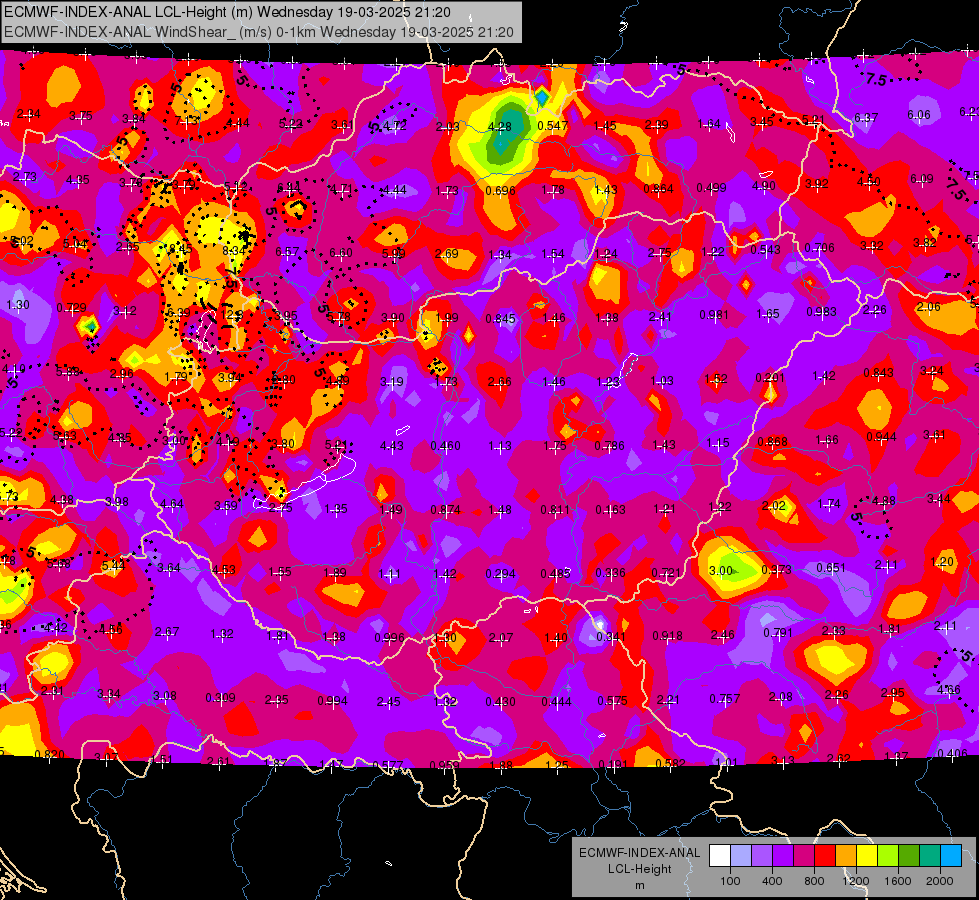The height and width of the screenshot is (900, 979).
Task: Click the wind shear value 6.37
Action: pyautogui.click(x=866, y=117)
